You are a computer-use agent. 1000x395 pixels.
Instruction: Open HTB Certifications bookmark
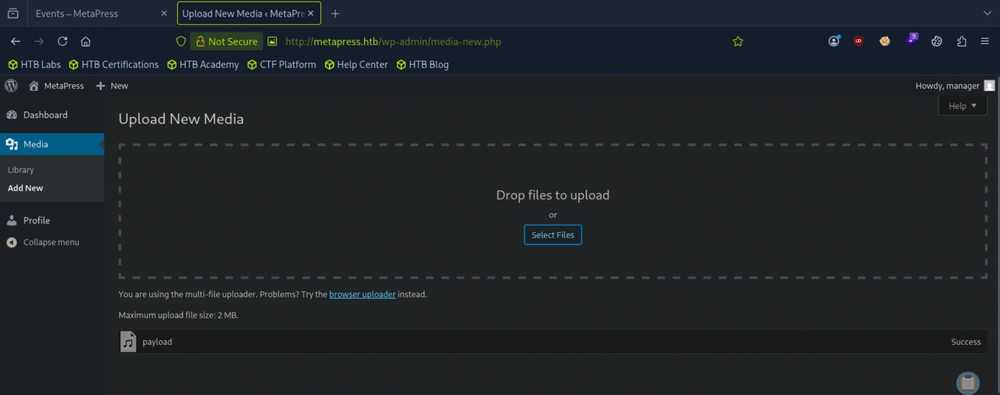point(114,64)
